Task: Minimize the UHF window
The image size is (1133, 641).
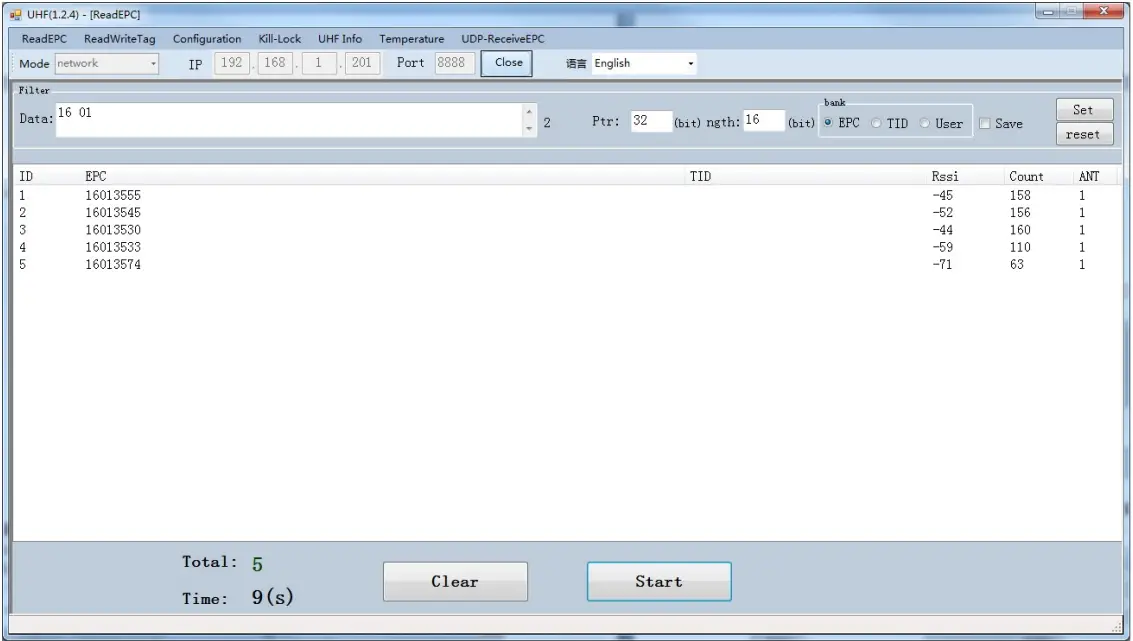Action: tap(1047, 12)
